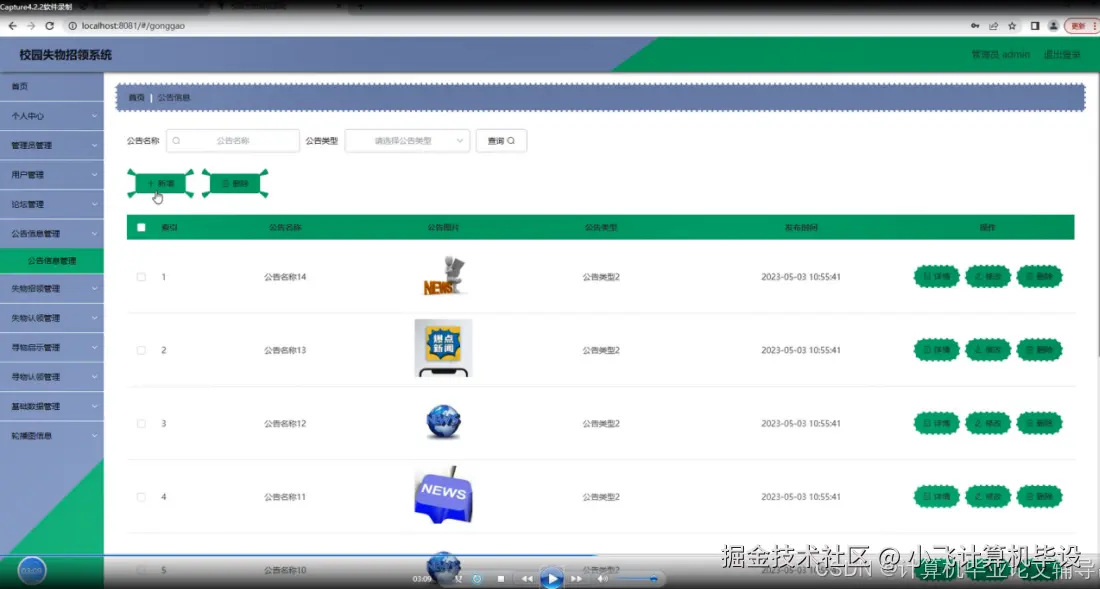Image resolution: width=1100 pixels, height=589 pixels.
Task: Click the green 新增 add button
Action: point(161,184)
